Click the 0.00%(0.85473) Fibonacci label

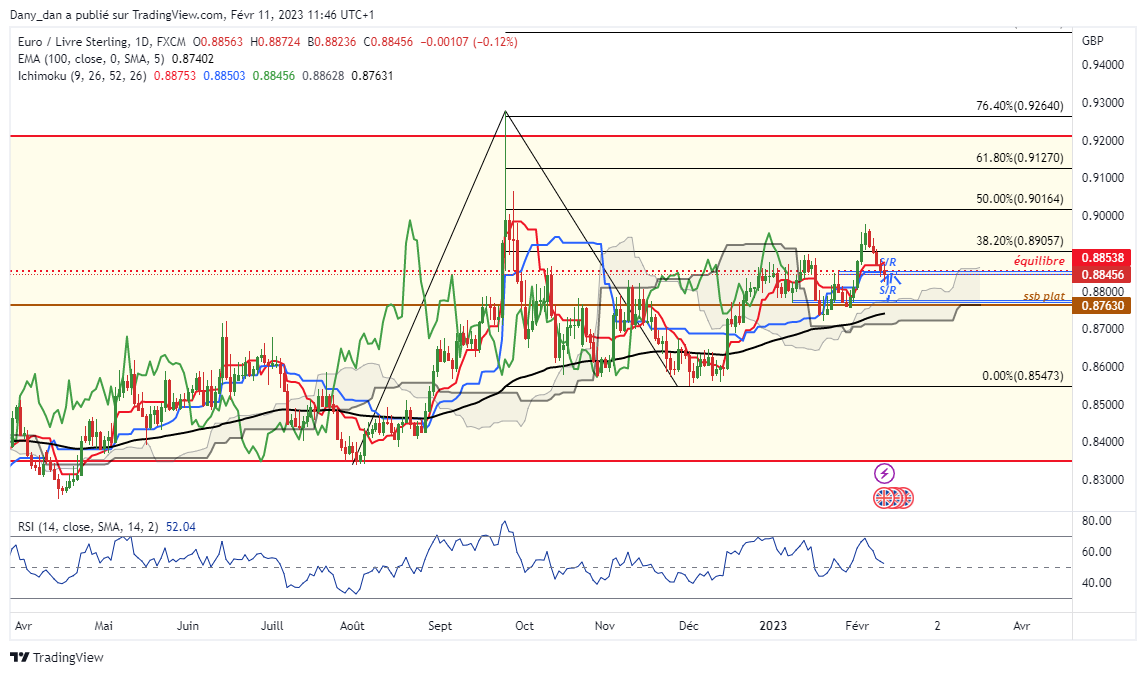pyautogui.click(x=1022, y=375)
